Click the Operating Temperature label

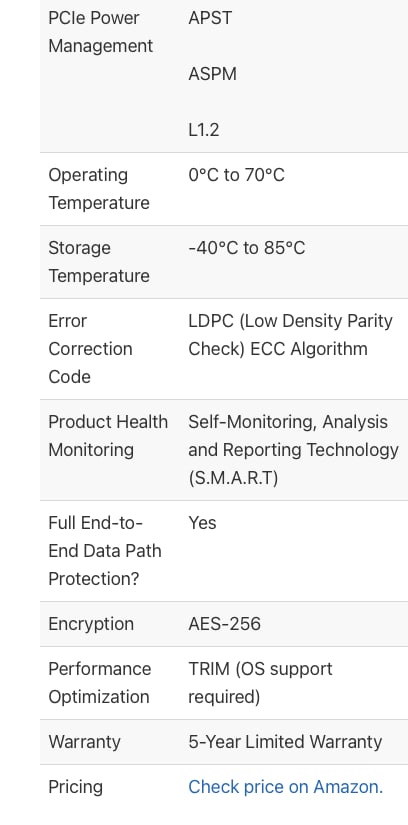tap(99, 189)
